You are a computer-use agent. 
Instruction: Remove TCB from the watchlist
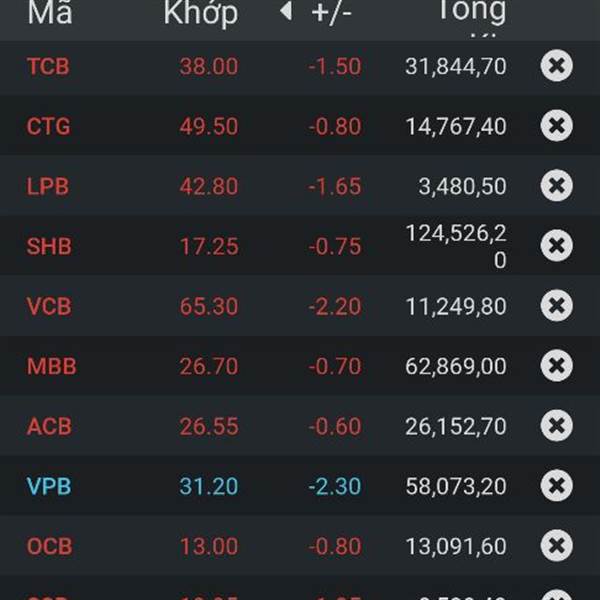pyautogui.click(x=556, y=65)
